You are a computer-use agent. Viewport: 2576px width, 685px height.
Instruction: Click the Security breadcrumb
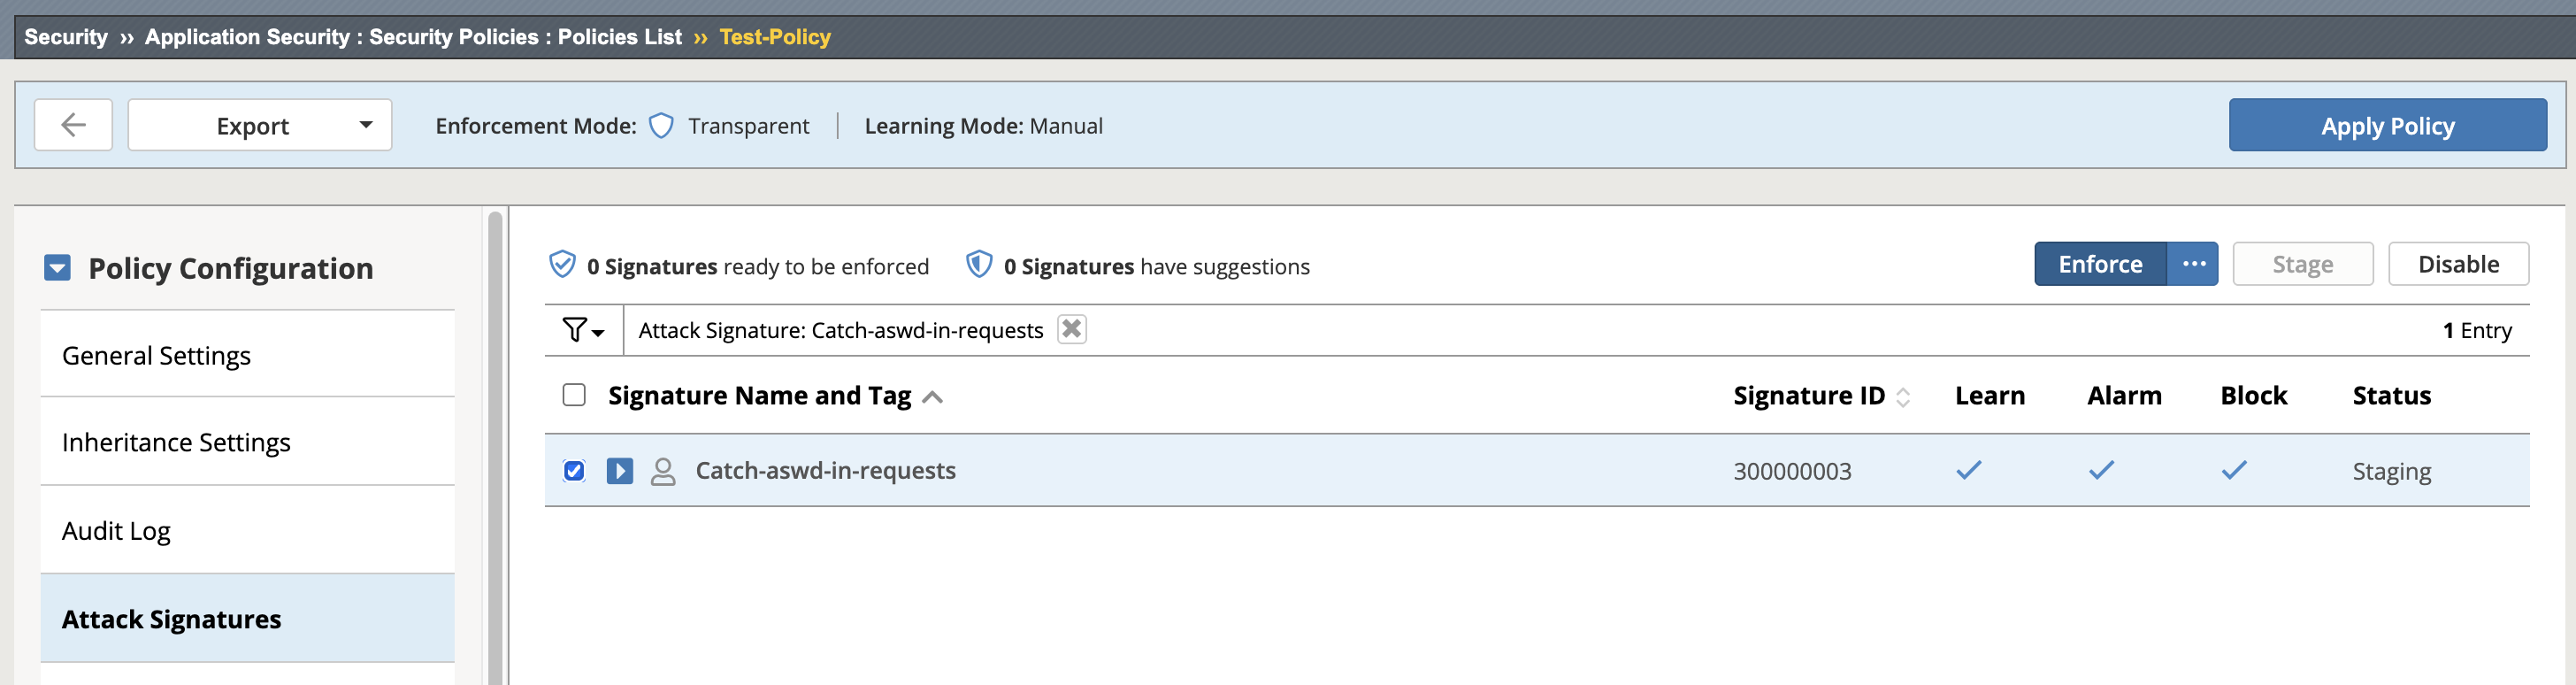coord(66,37)
